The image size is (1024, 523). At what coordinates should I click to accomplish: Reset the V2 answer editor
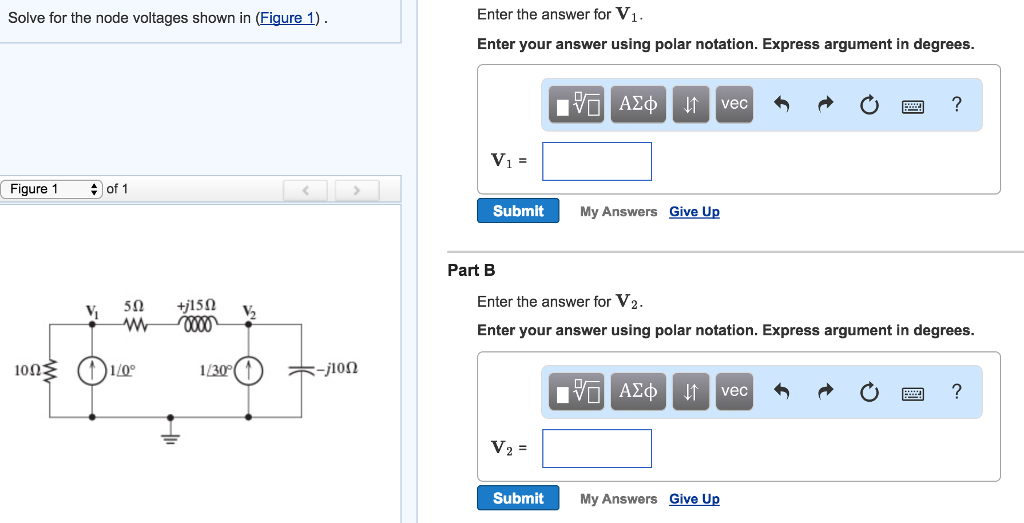pyautogui.click(x=869, y=392)
